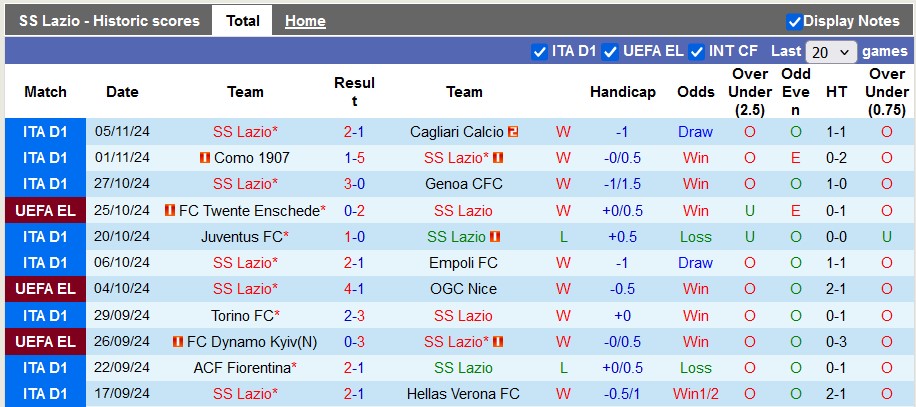Switch to the Total tab

click(242, 21)
